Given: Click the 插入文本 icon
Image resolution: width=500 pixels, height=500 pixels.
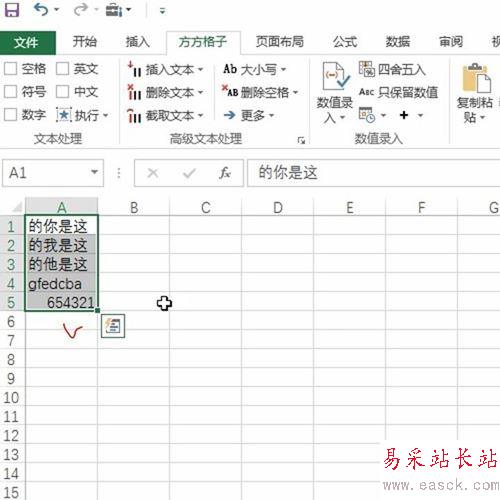Looking at the screenshot, I should [x=135, y=69].
